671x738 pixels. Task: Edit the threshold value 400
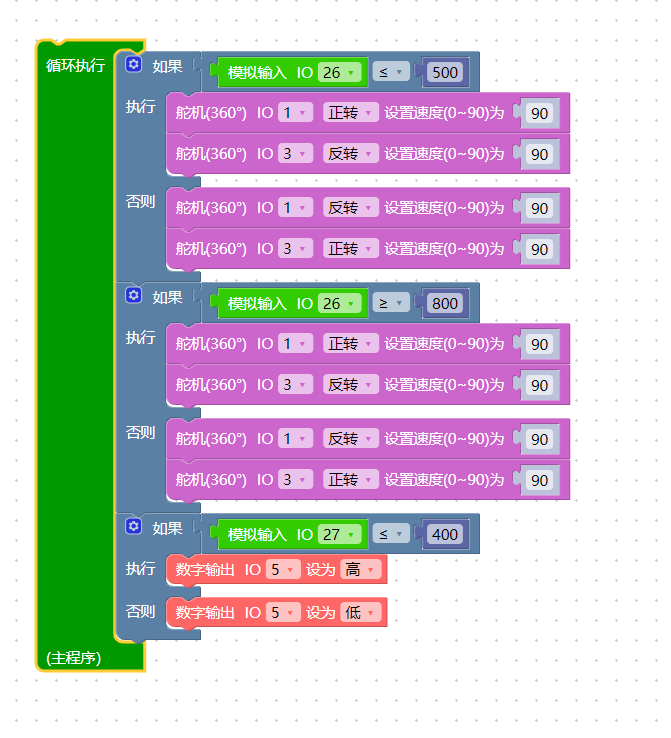445,535
